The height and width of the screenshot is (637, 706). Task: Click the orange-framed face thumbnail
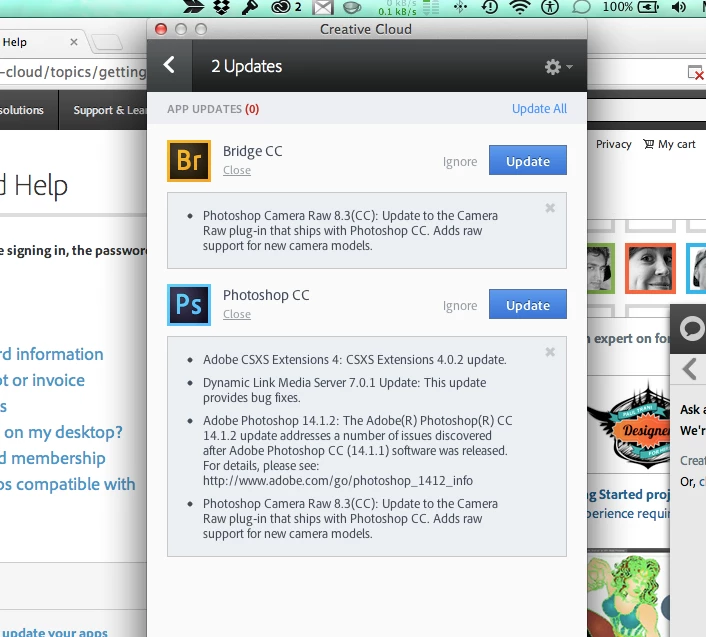650,268
